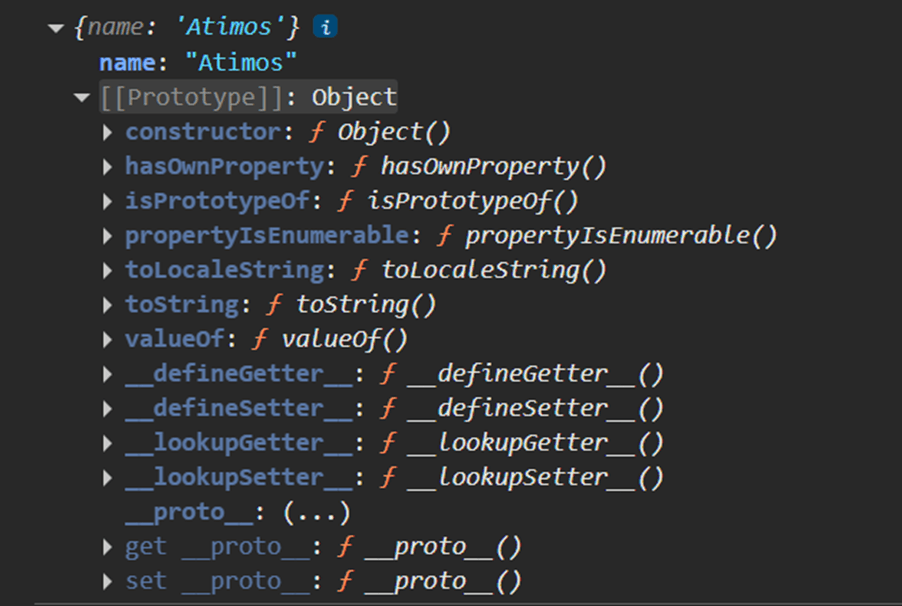
Task: Expand the hasOwnProperty function entry
Action: (x=108, y=167)
